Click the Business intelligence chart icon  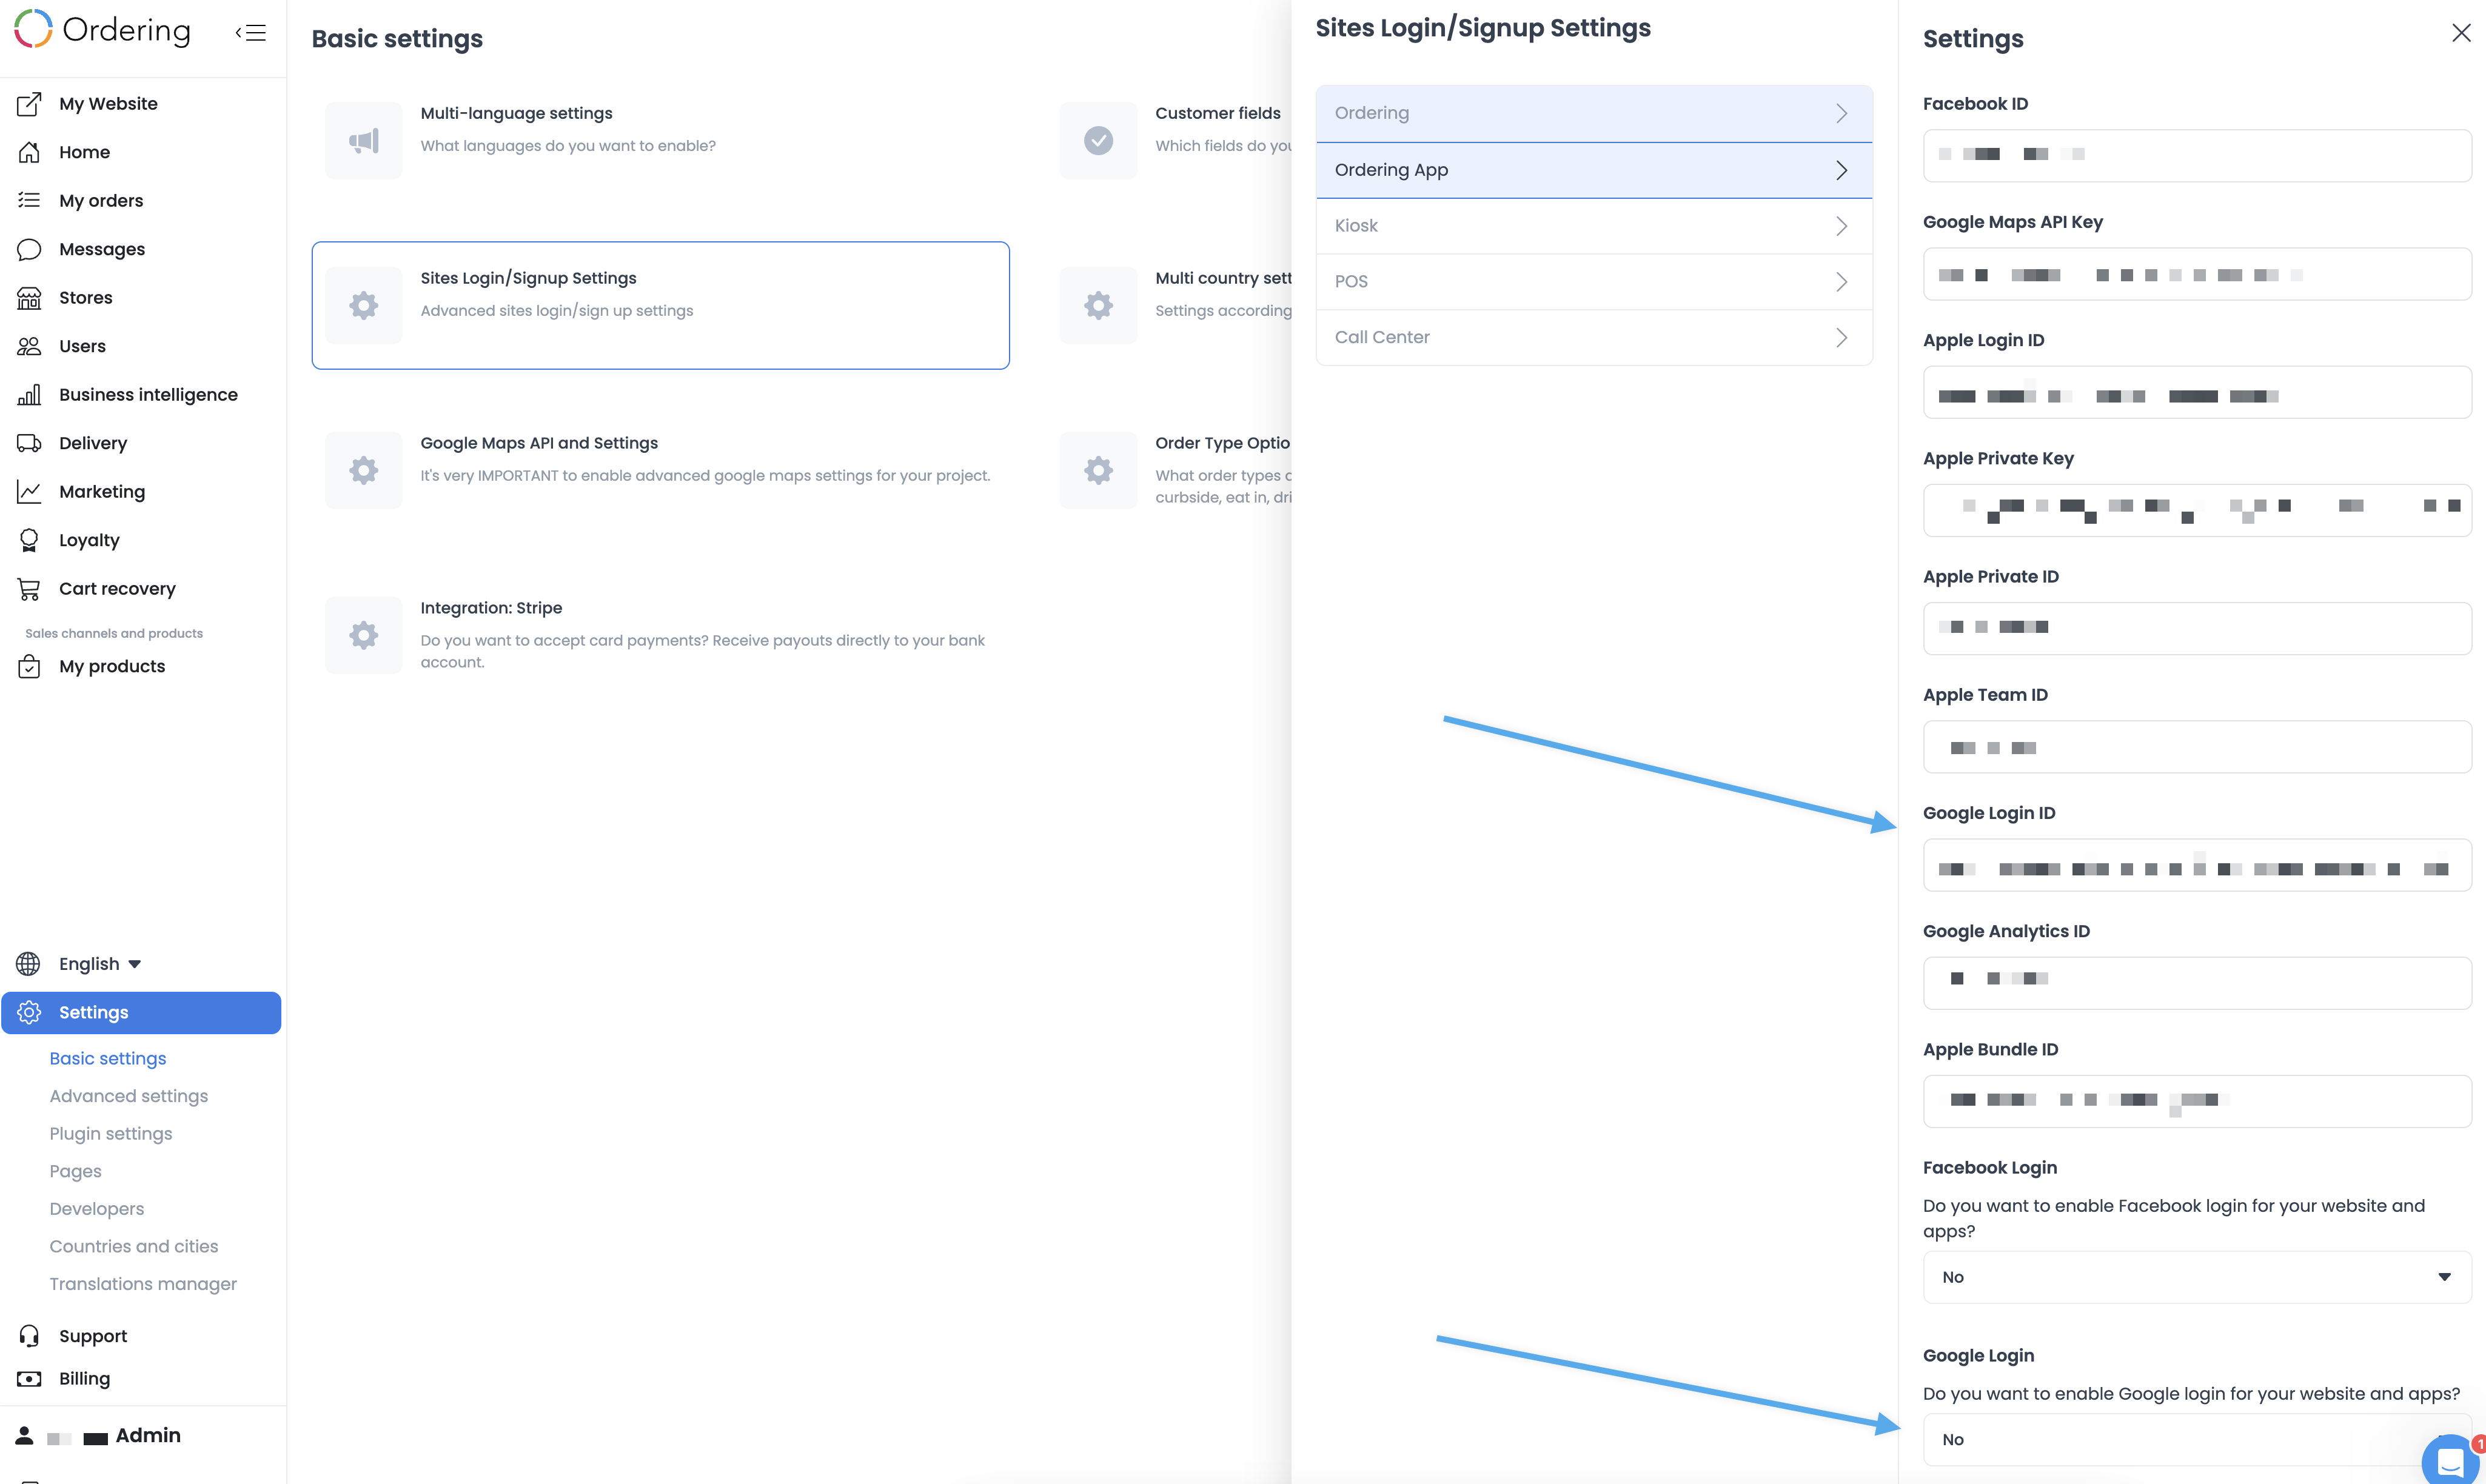click(29, 394)
